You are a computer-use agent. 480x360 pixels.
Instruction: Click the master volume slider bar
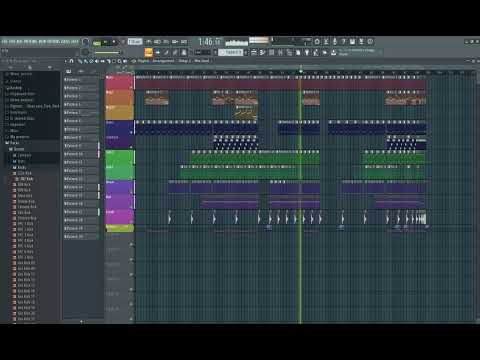[x=107, y=53]
